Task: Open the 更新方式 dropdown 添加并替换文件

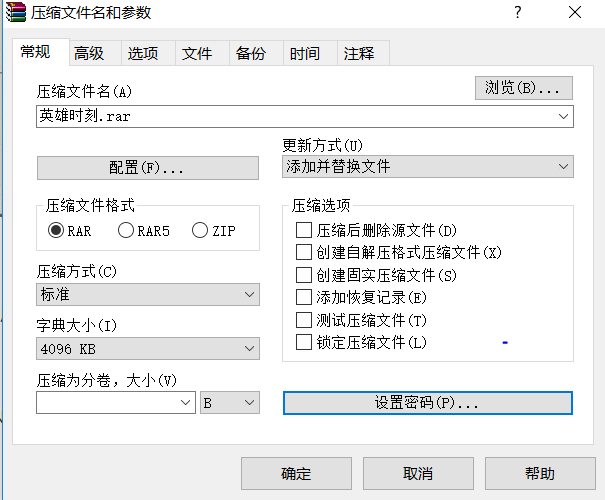Action: [428, 167]
